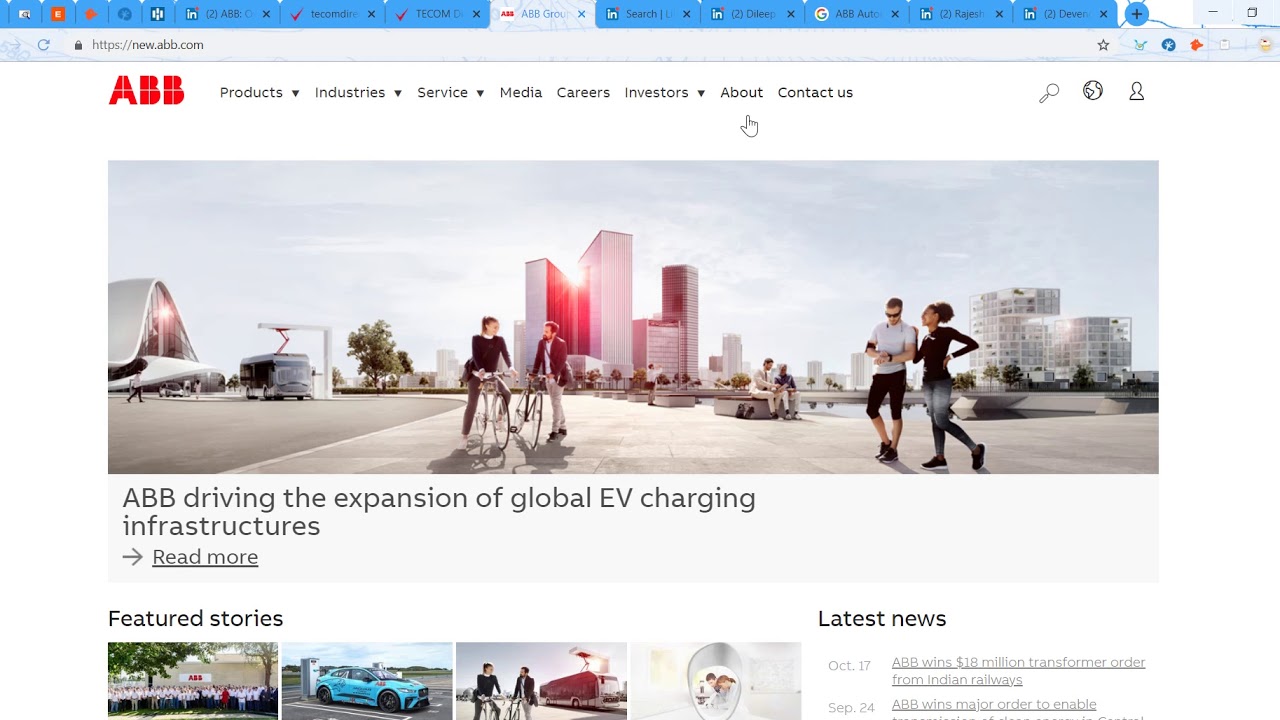Open the site search magnifier icon

1049,93
